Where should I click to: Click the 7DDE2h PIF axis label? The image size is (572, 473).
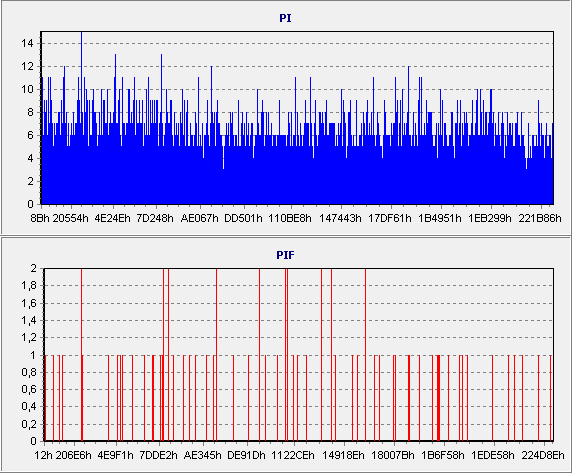click(159, 455)
